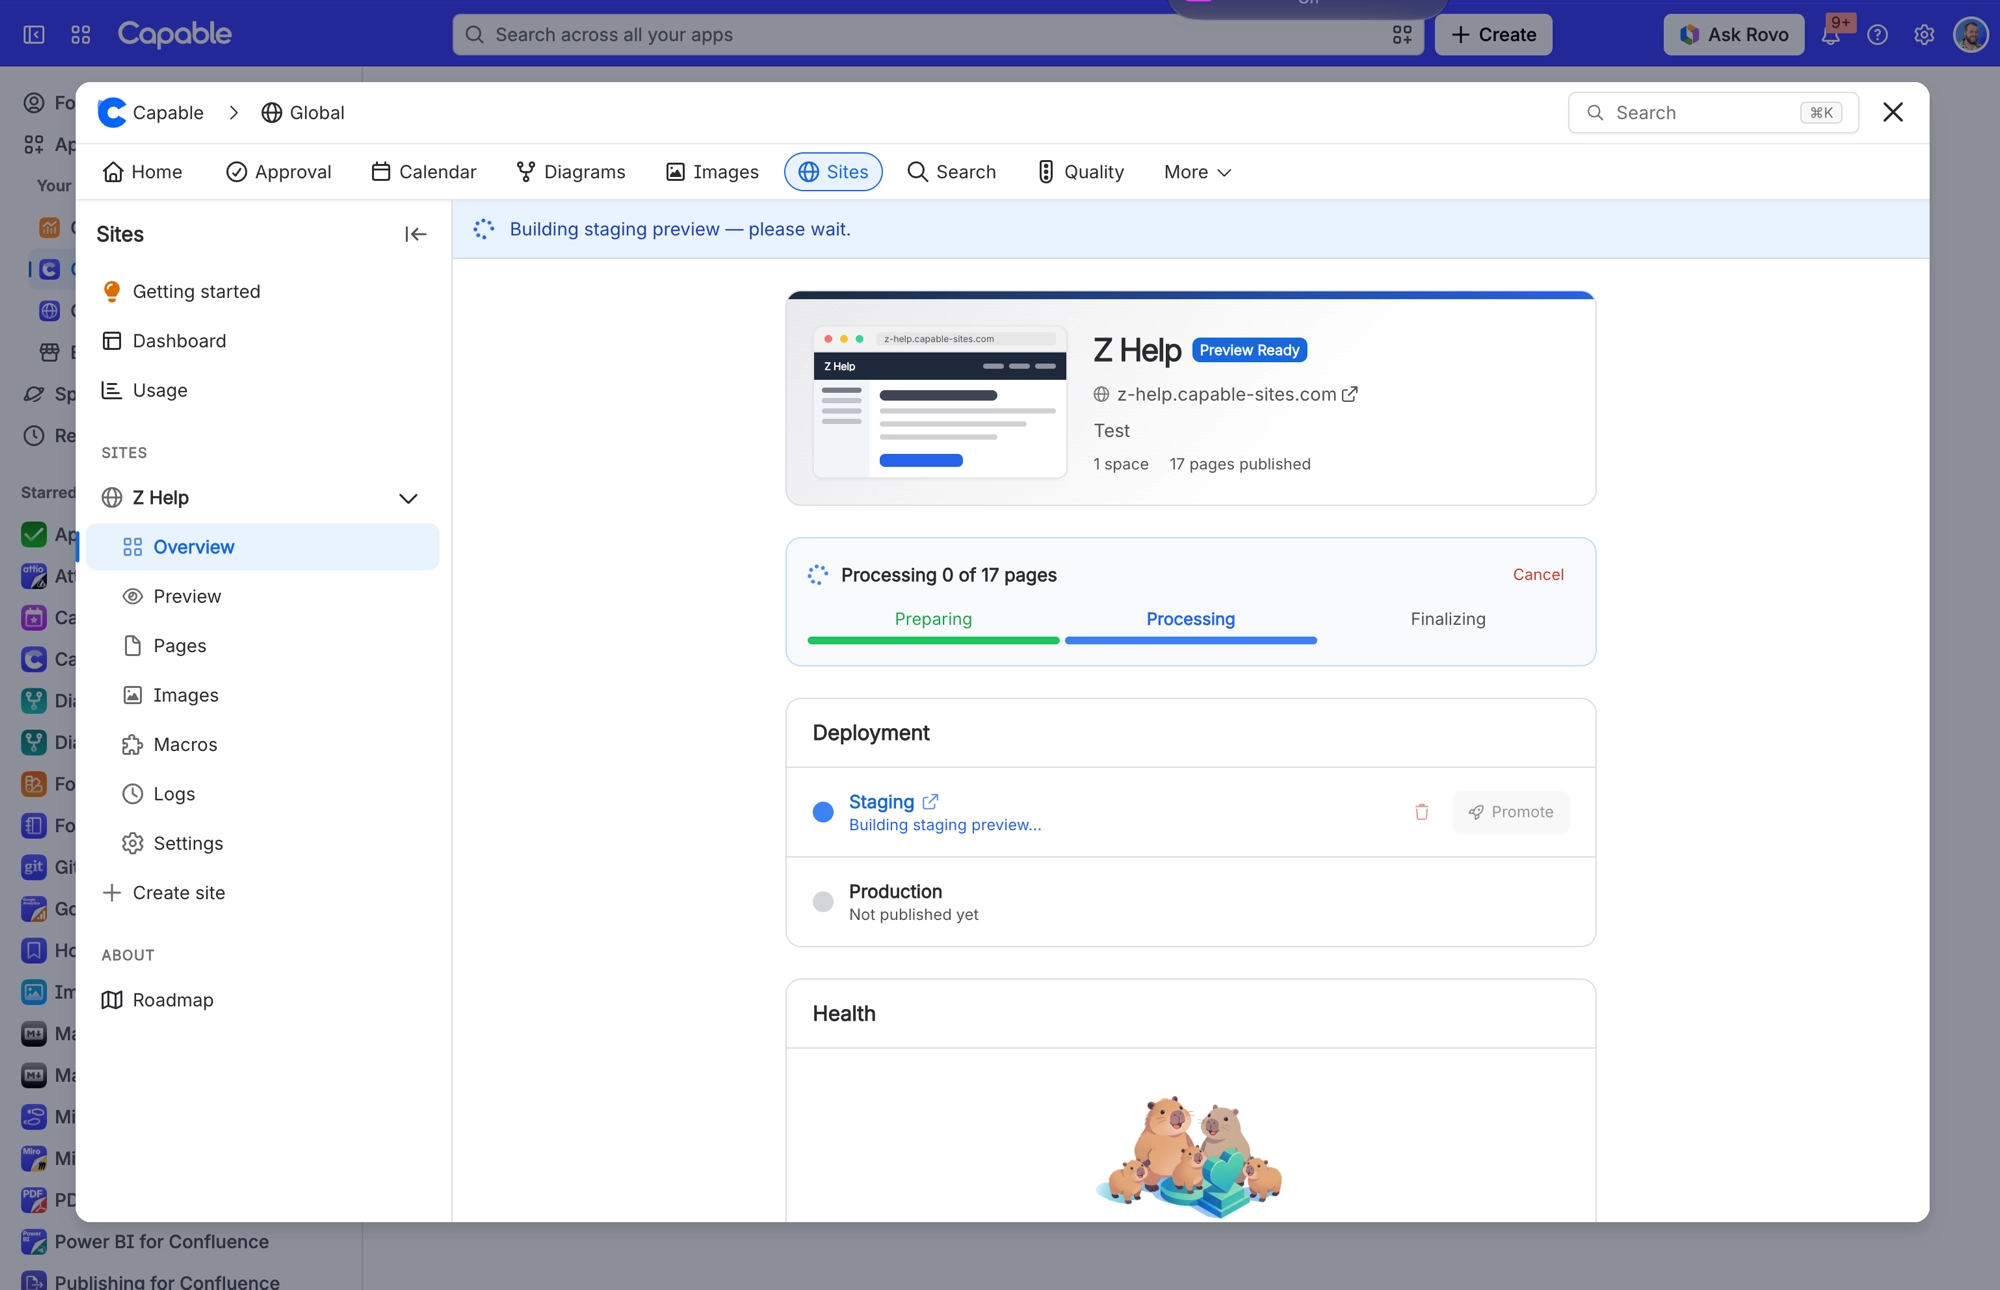The height and width of the screenshot is (1290, 2000).
Task: Open the user profile avatar
Action: coord(1971,34)
